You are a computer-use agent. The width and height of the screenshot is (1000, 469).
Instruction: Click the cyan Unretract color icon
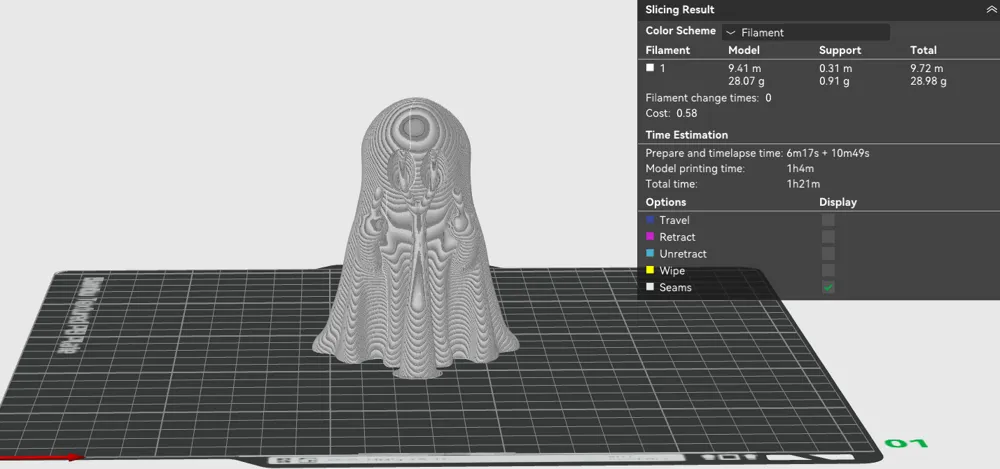click(650, 253)
